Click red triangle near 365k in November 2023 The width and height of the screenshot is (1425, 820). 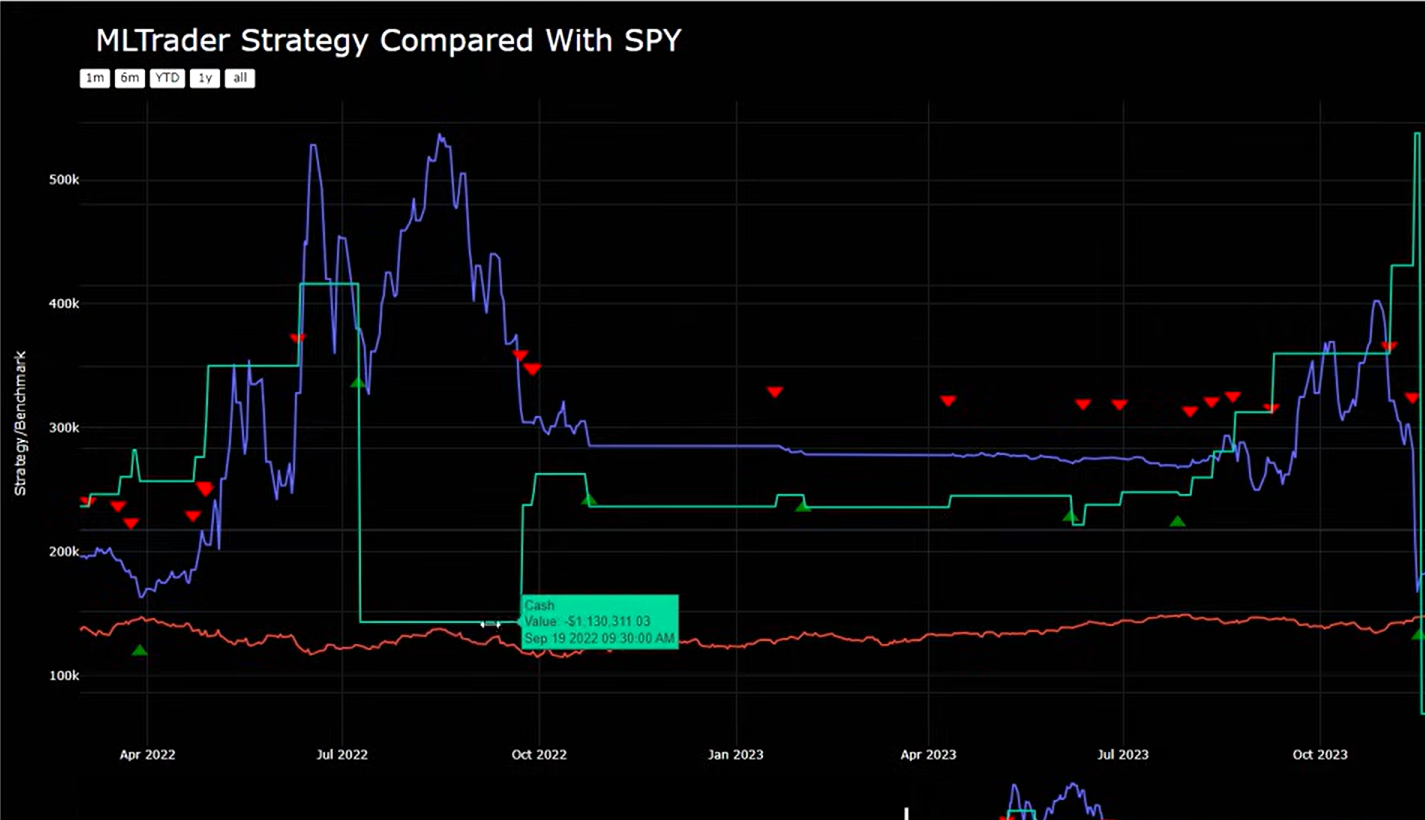click(x=1389, y=347)
